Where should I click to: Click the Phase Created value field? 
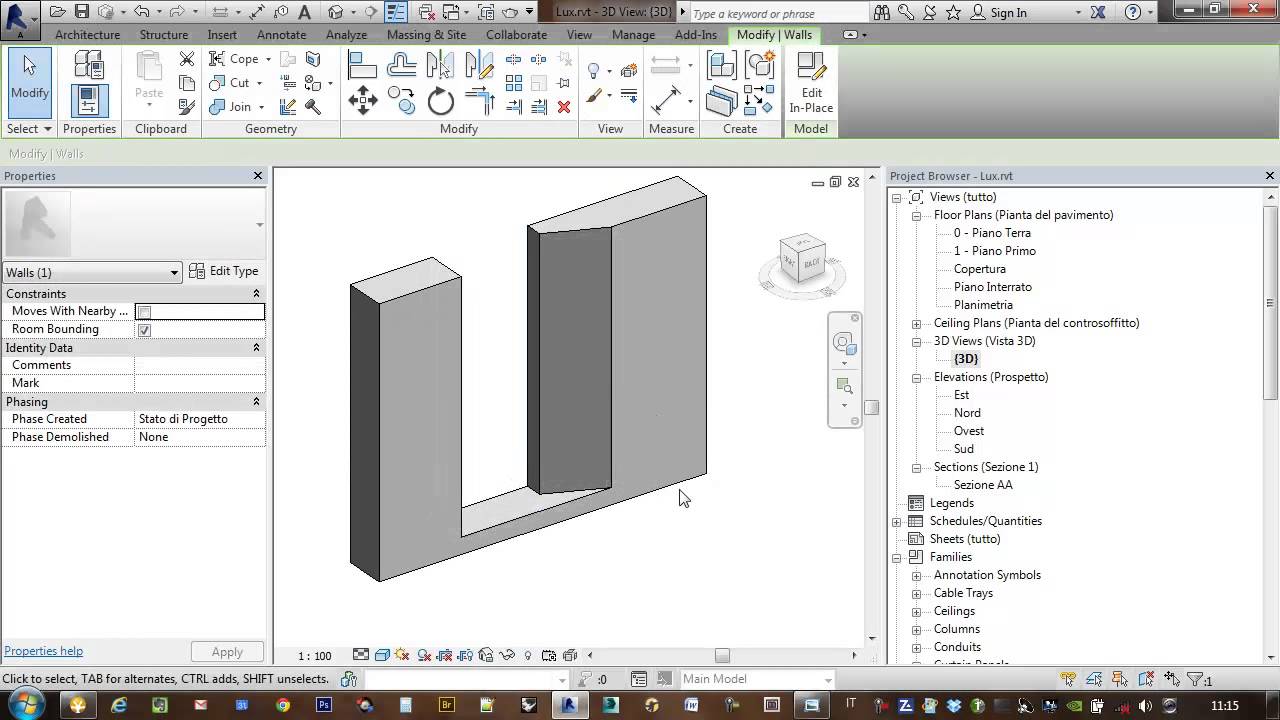tap(200, 419)
